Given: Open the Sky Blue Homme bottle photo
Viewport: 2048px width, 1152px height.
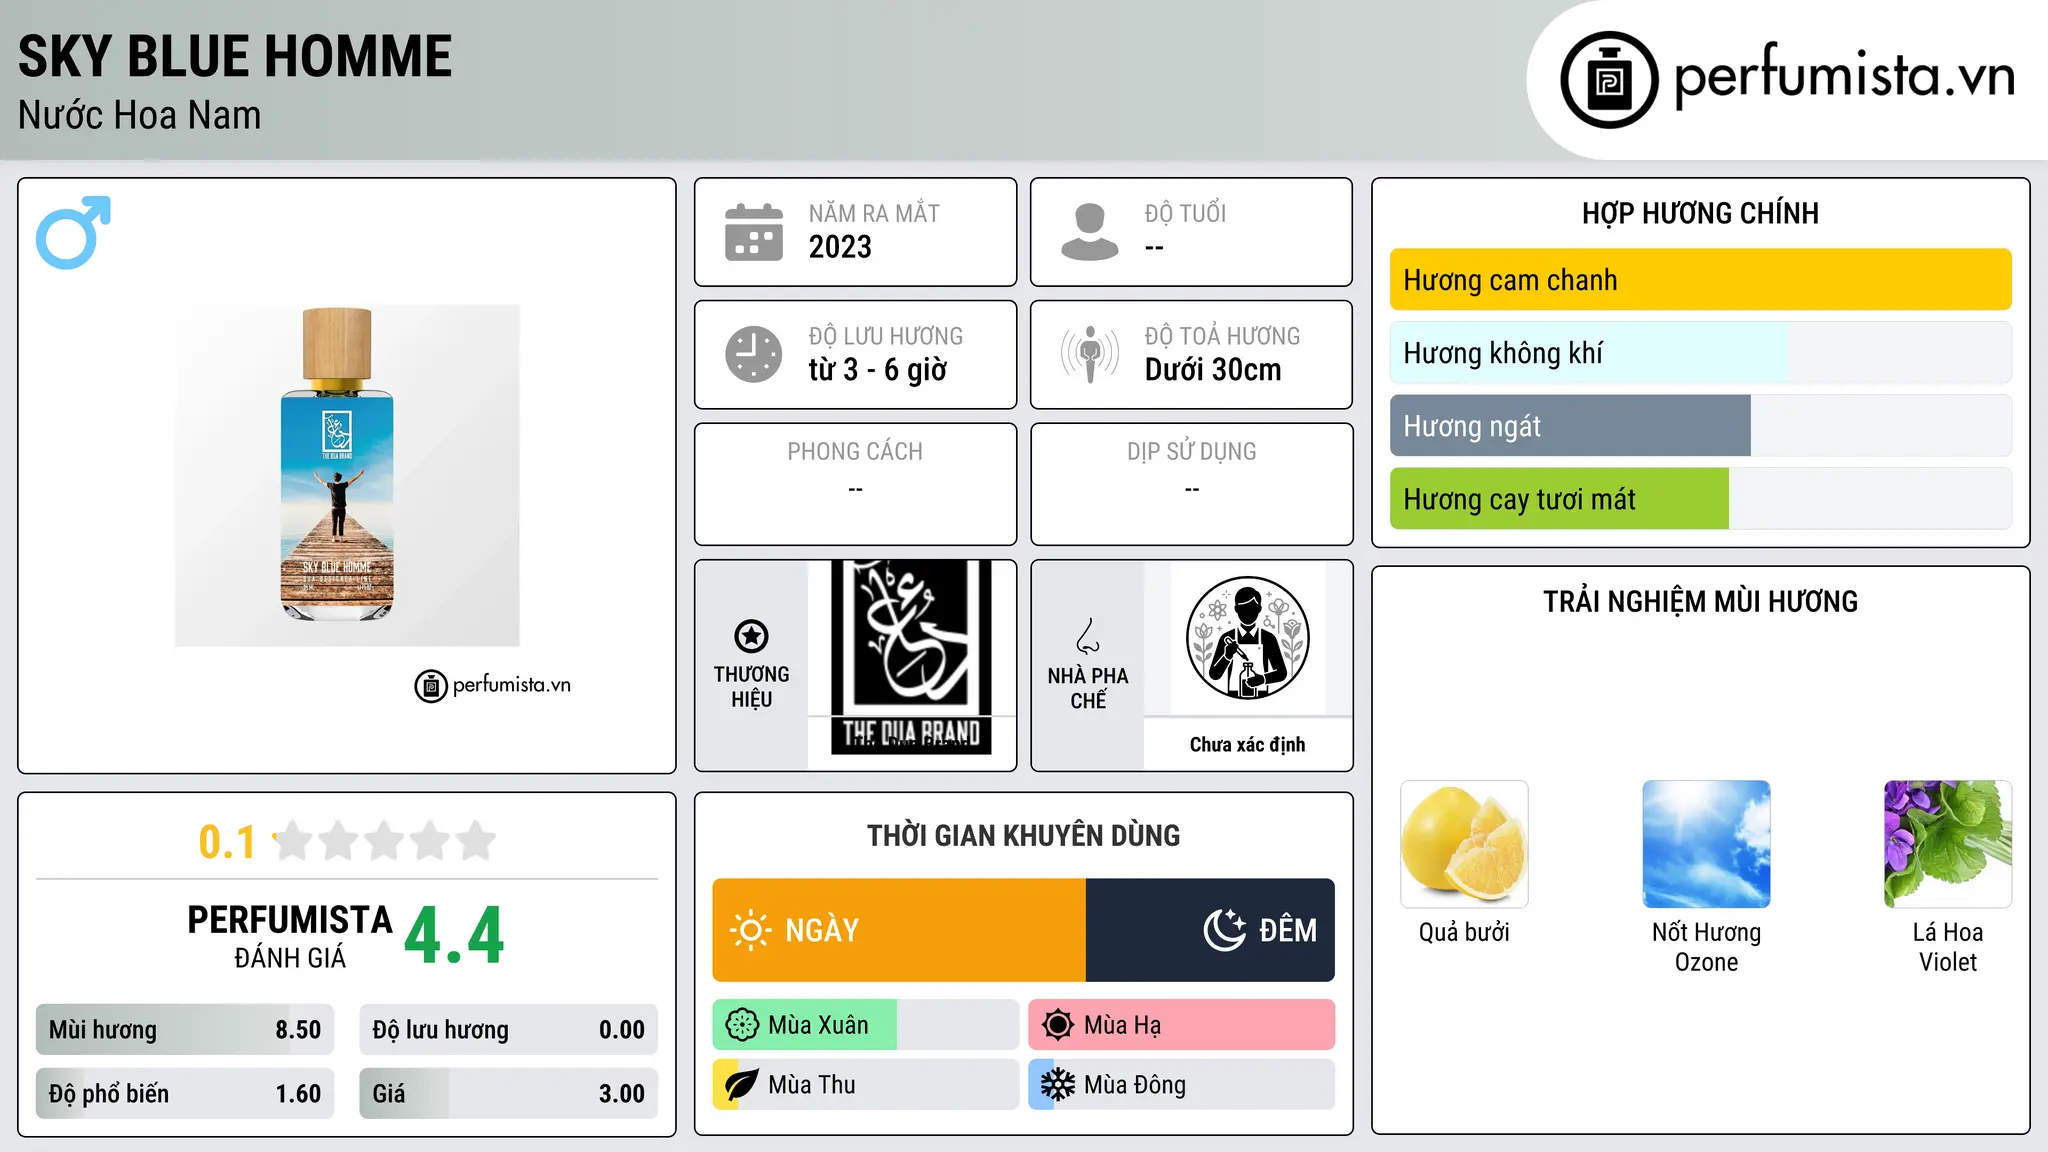Looking at the screenshot, I should (347, 476).
